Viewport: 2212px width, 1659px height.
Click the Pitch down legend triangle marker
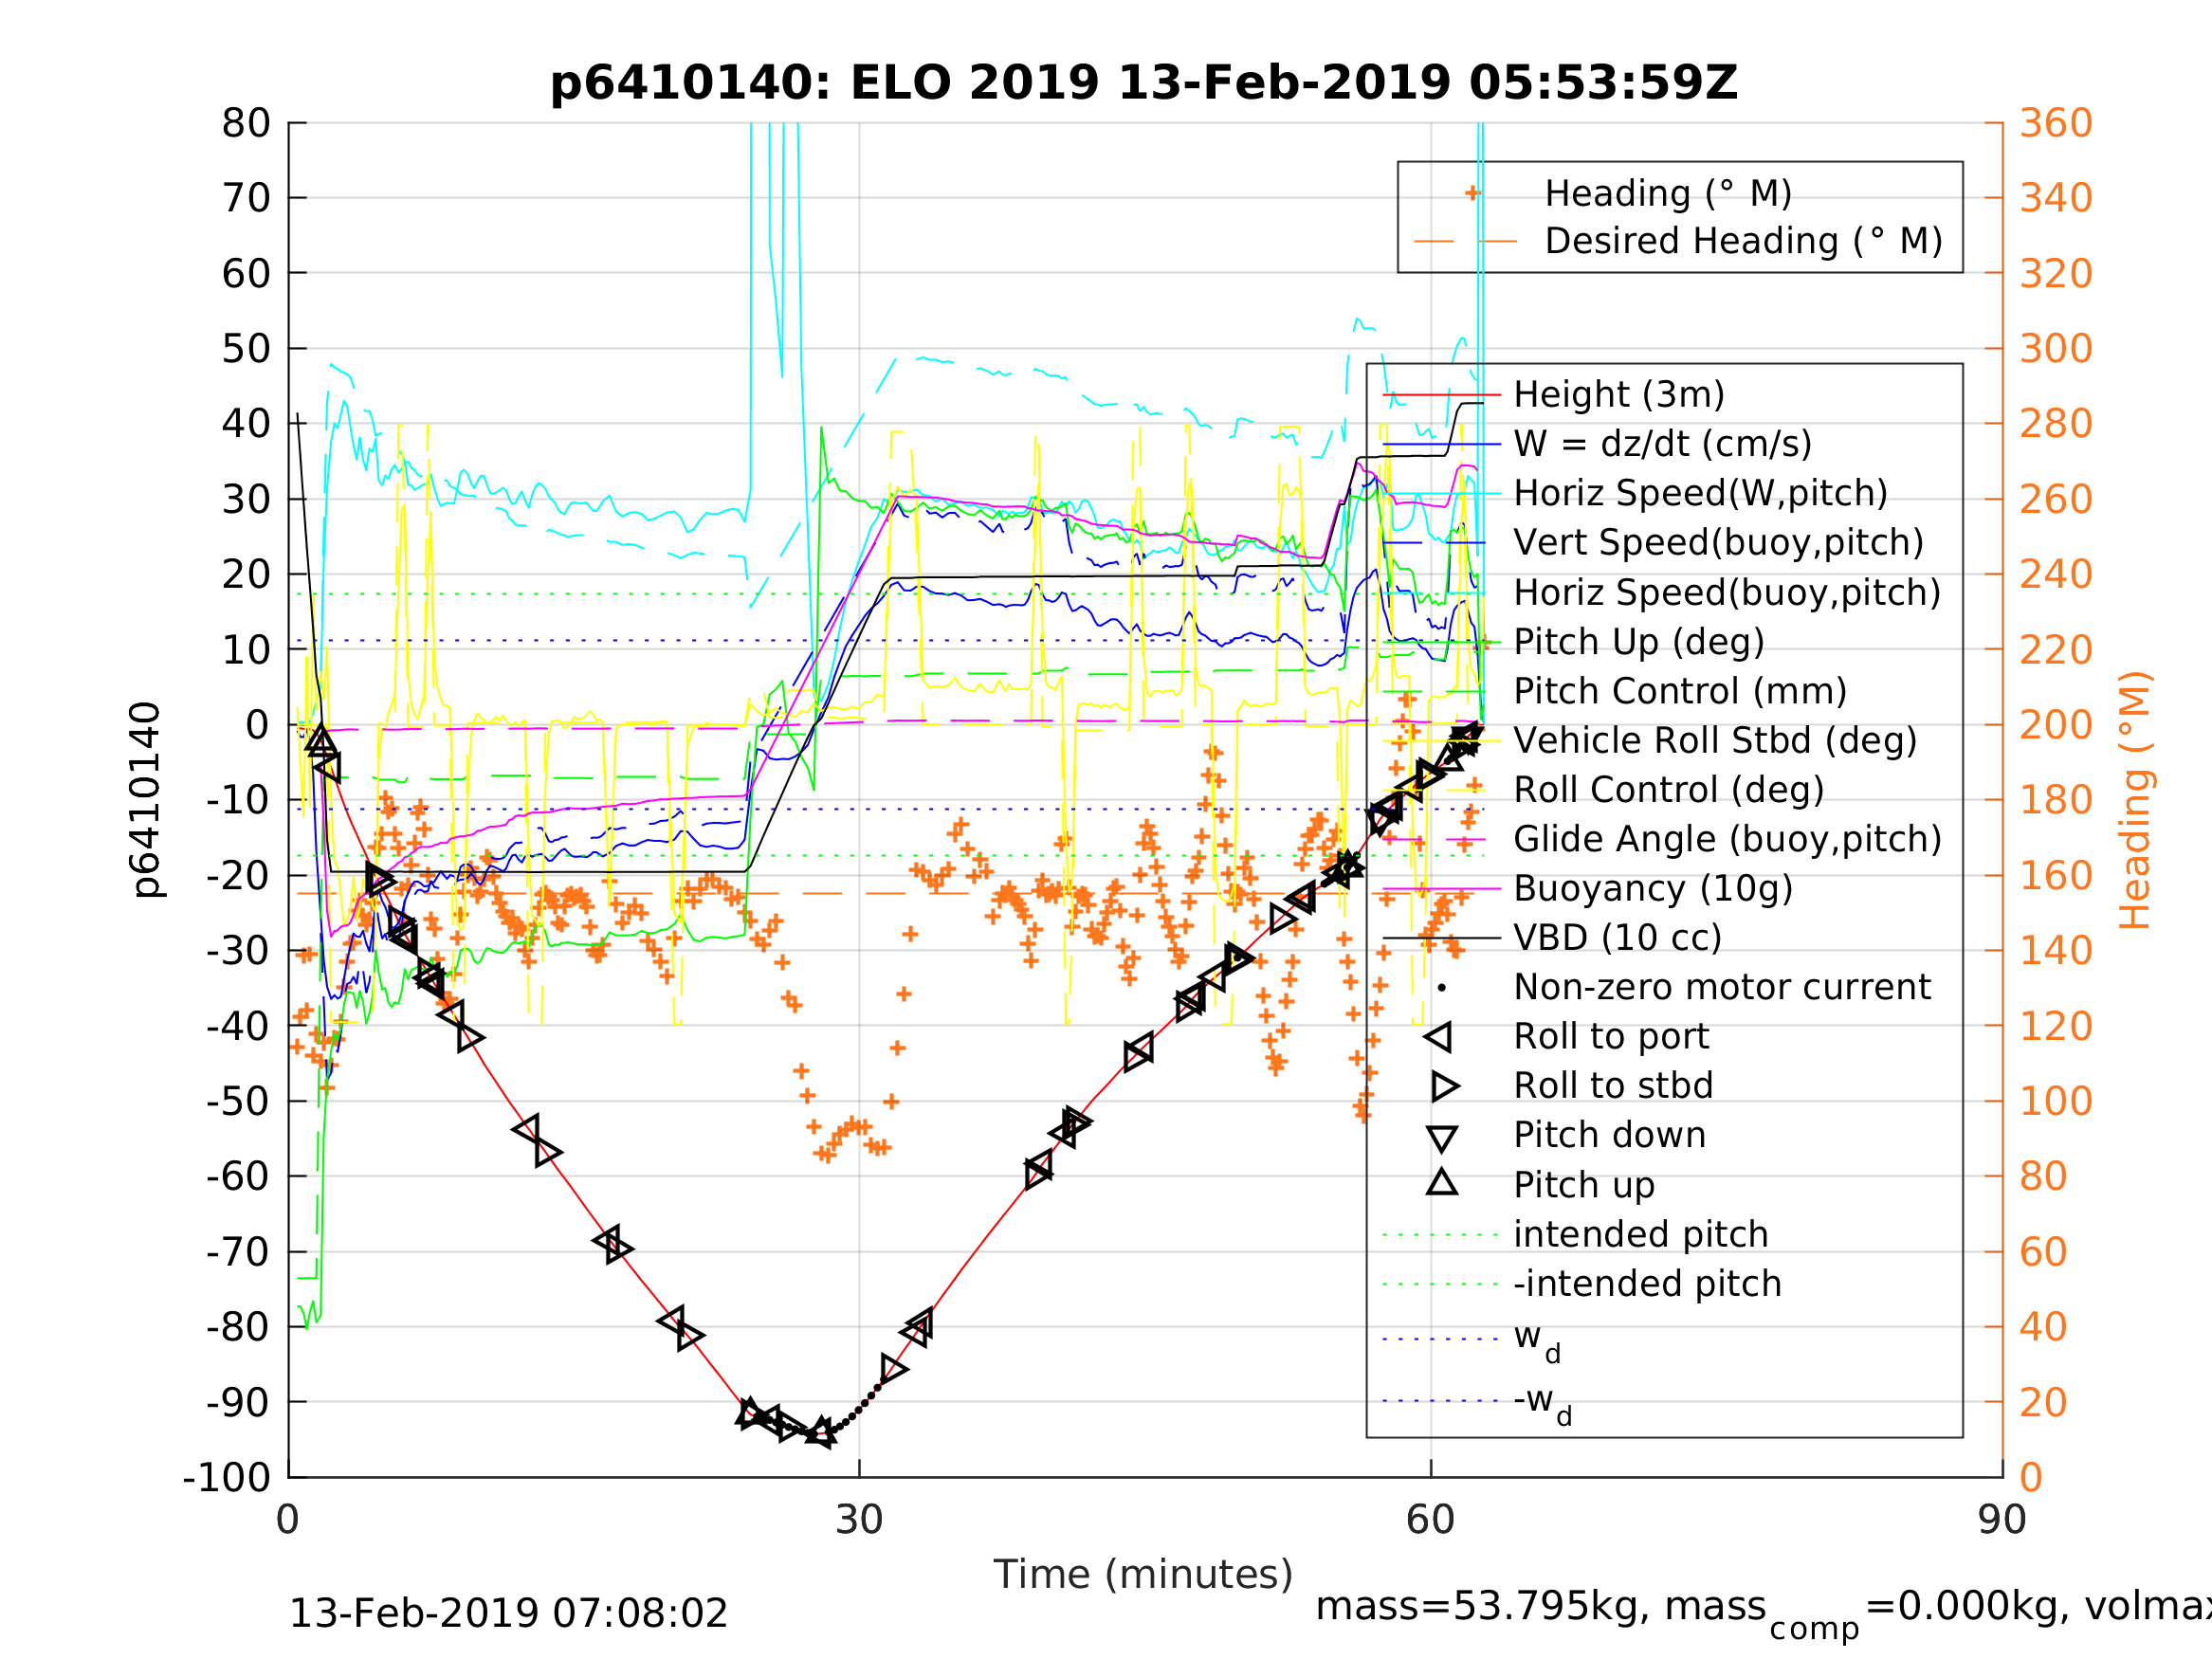click(1441, 1138)
